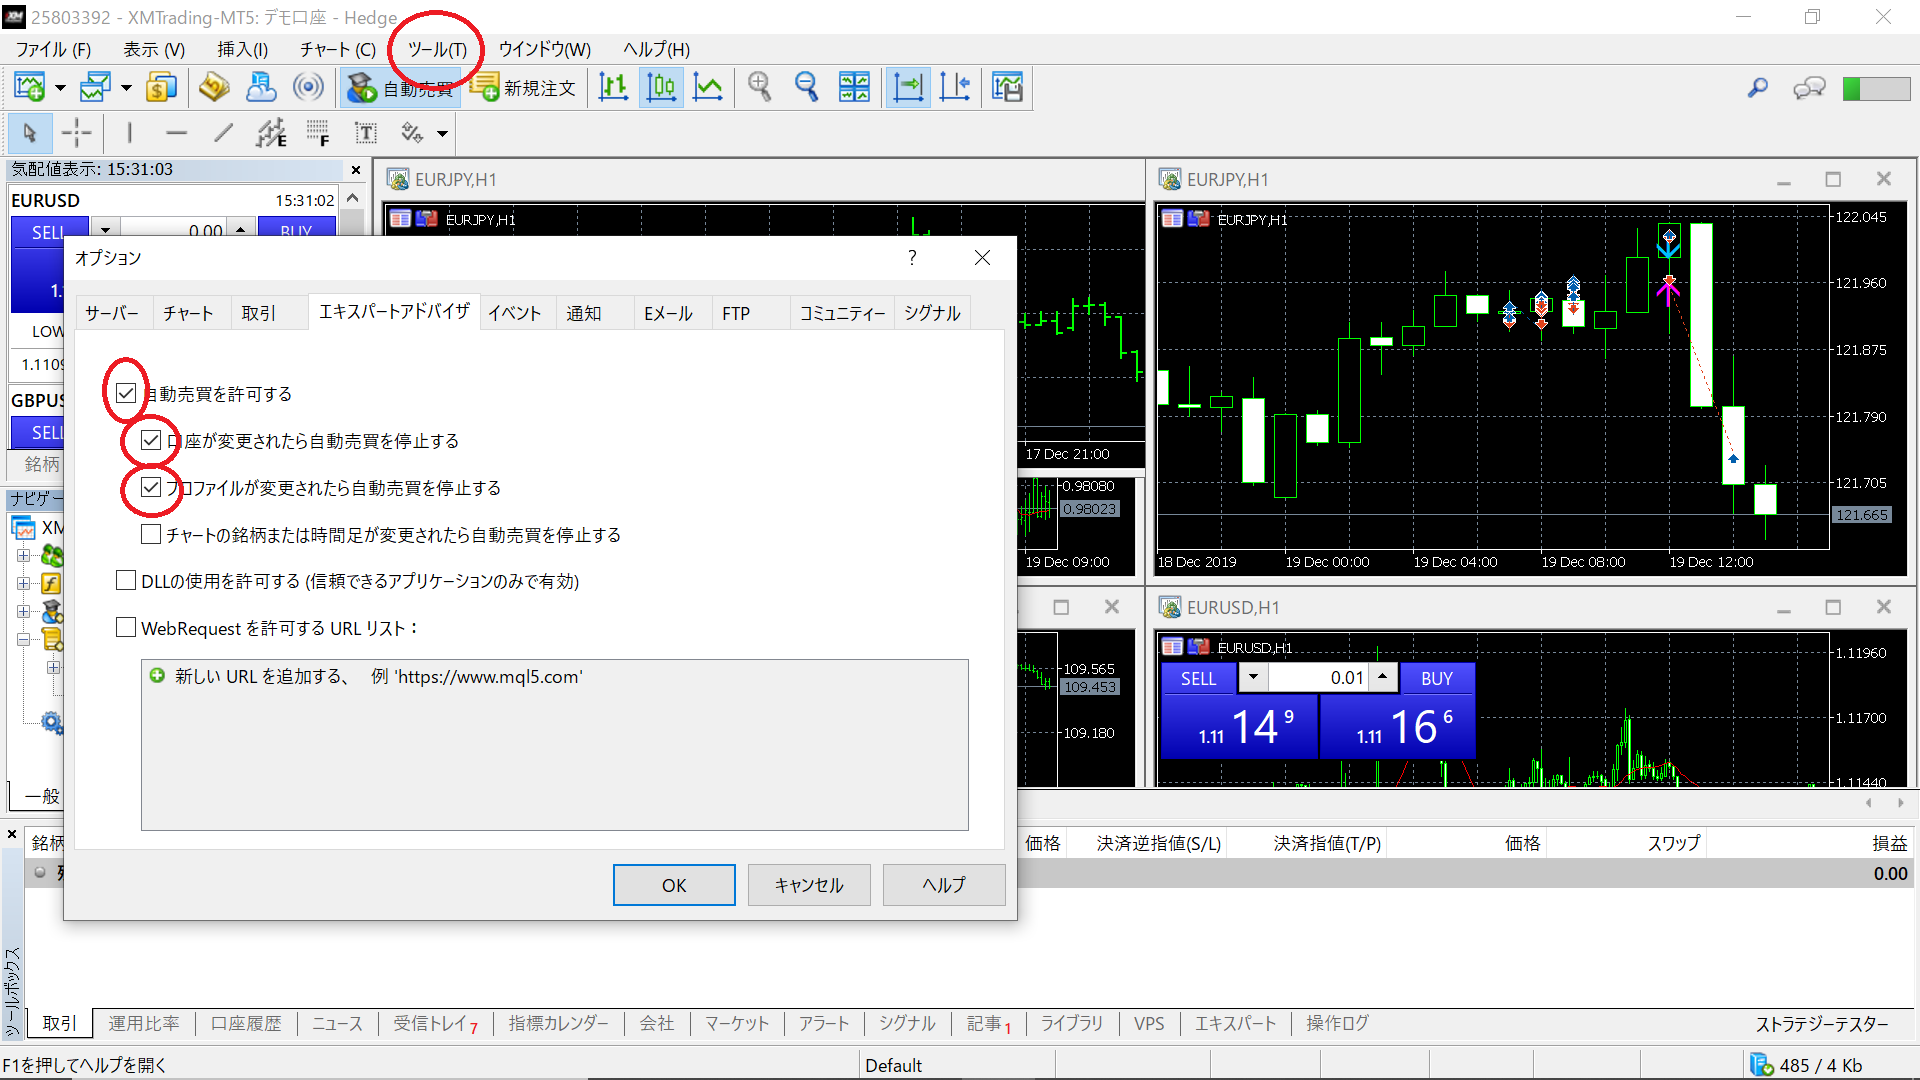Click the キャンセル button
The height and width of the screenshot is (1080, 1920).
tap(808, 885)
